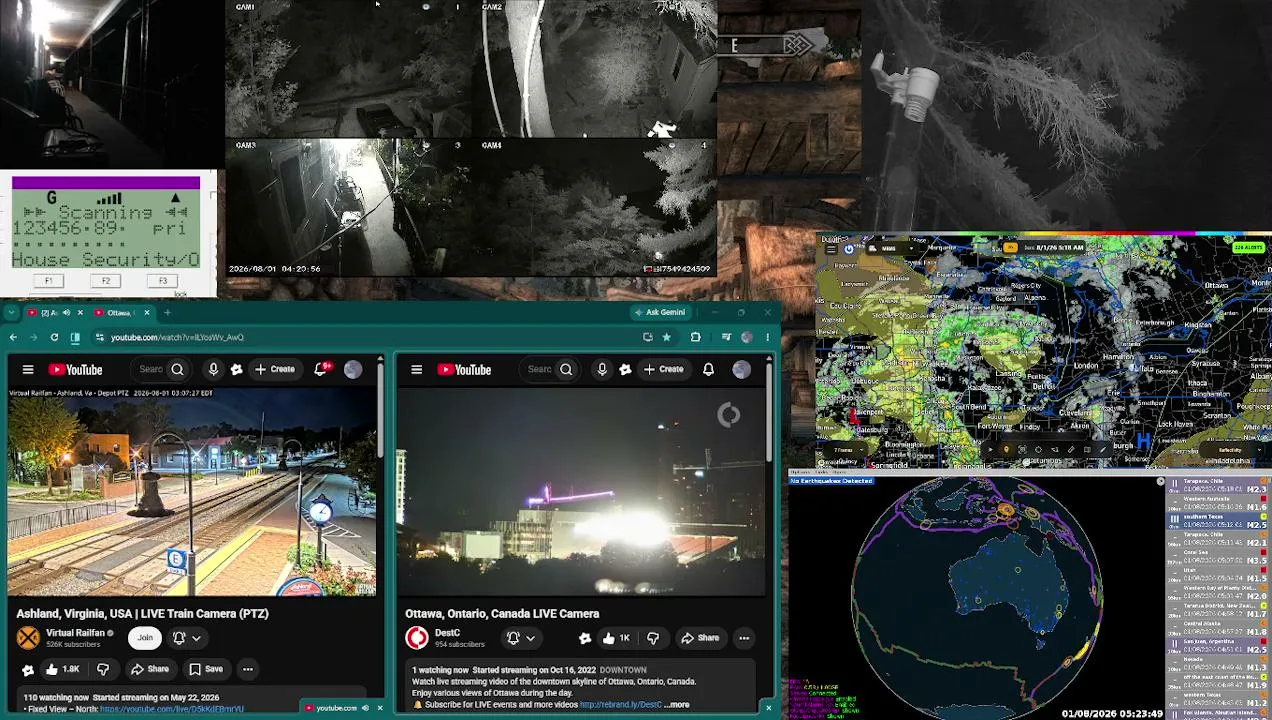The height and width of the screenshot is (720, 1272).
Task: Dislike the Ashland train camera video
Action: [x=103, y=669]
